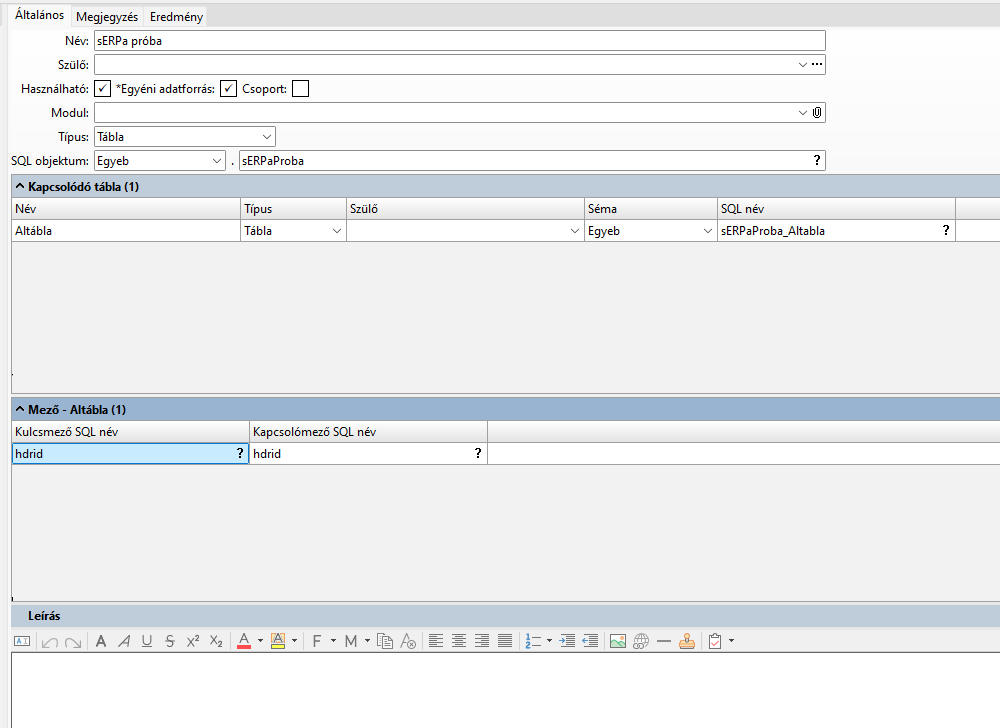The width and height of the screenshot is (1000, 728).
Task: Insert a hyperlink with globe icon
Action: click(x=641, y=642)
